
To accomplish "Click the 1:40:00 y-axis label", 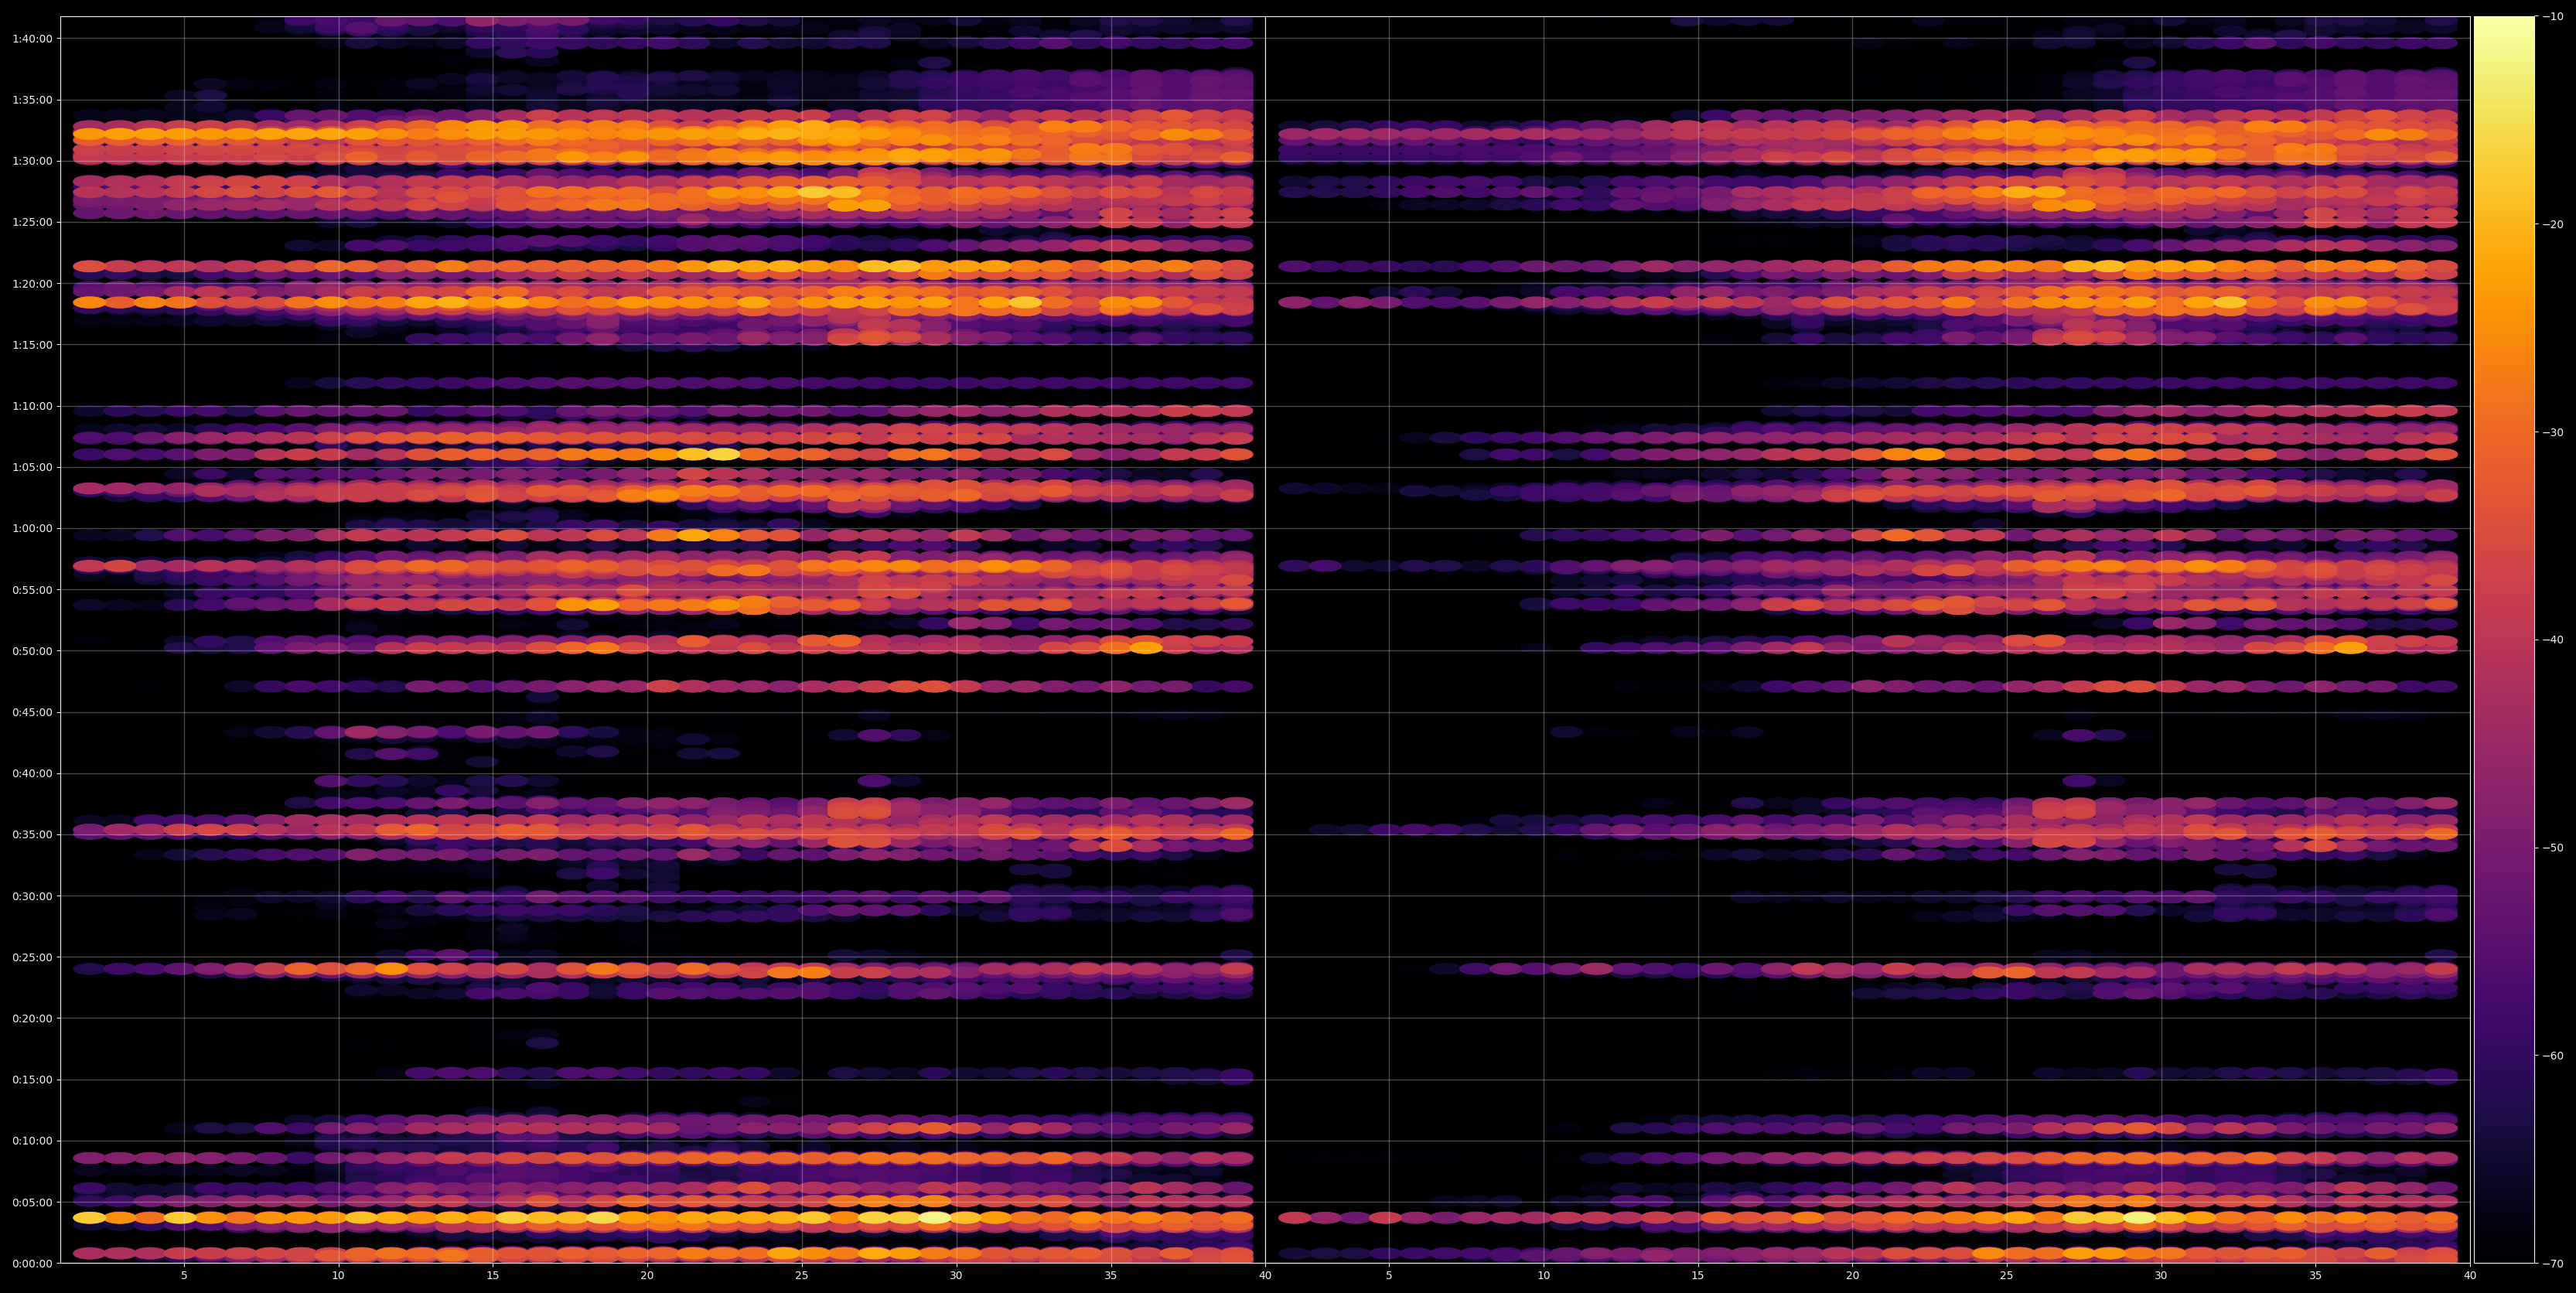I will coord(32,38).
